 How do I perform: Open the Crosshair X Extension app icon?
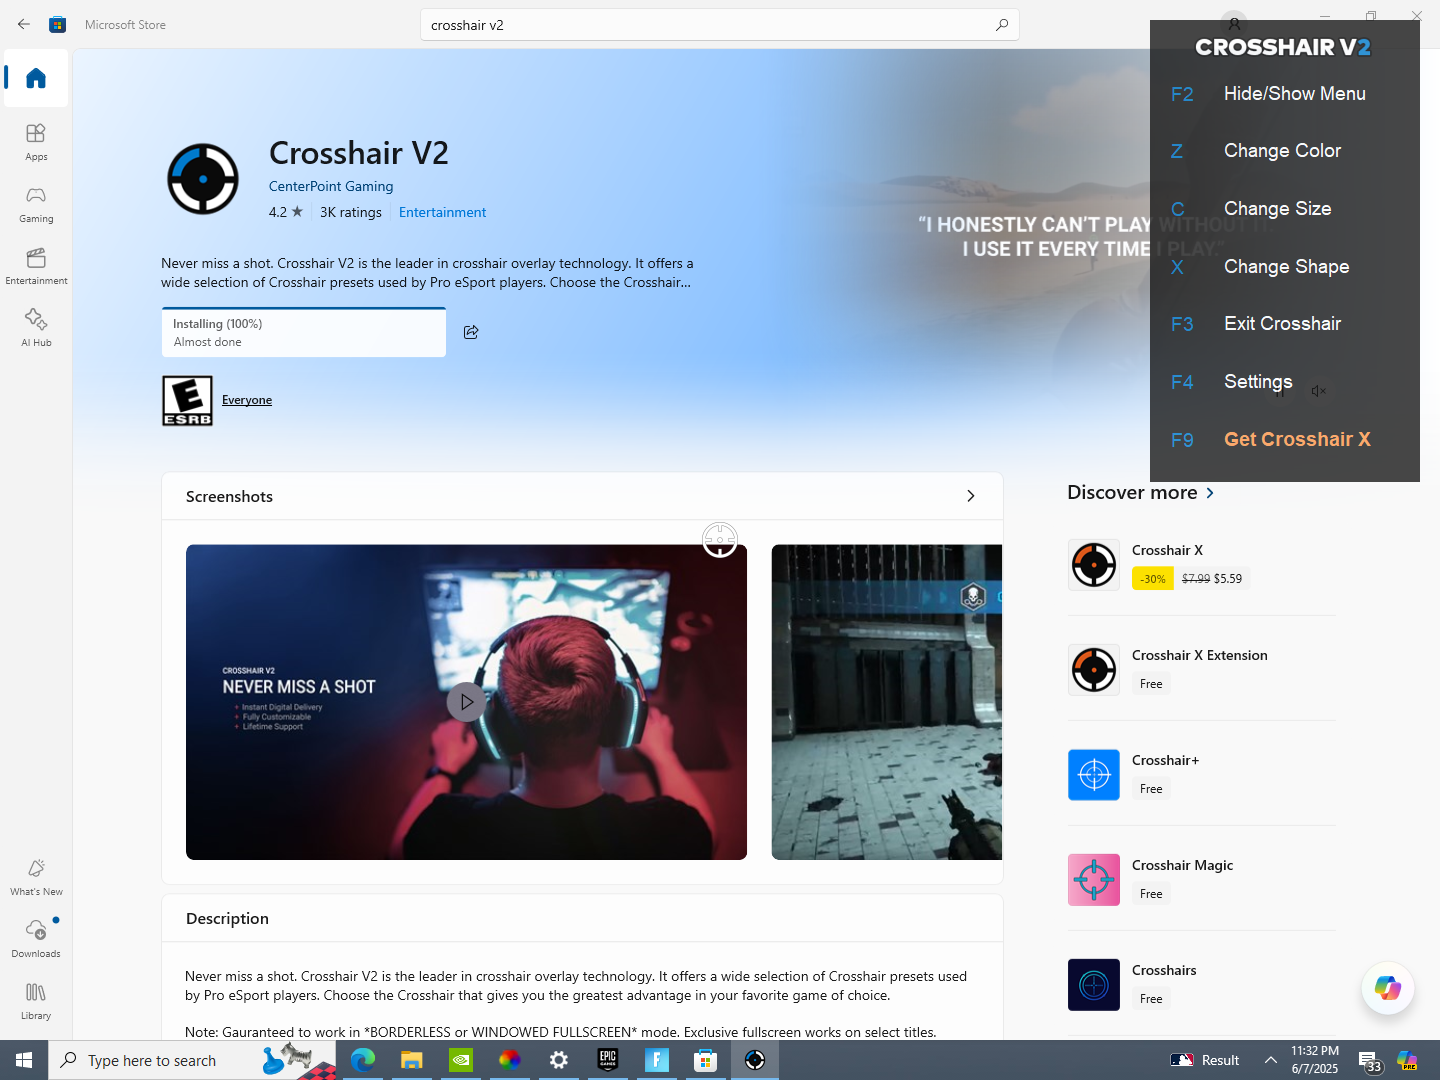[x=1094, y=670]
